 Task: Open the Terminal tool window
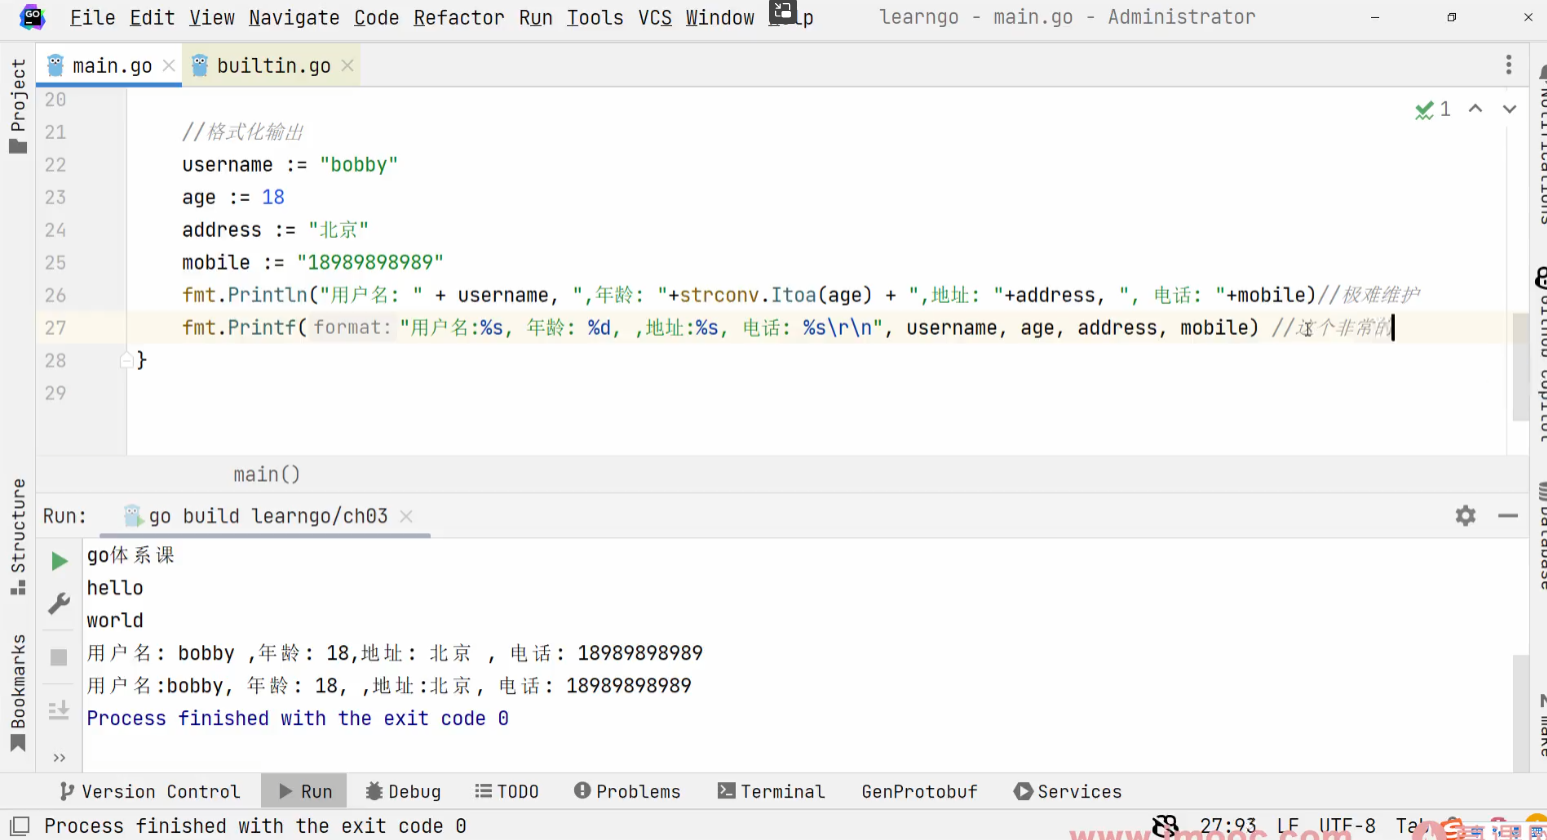[771, 791]
